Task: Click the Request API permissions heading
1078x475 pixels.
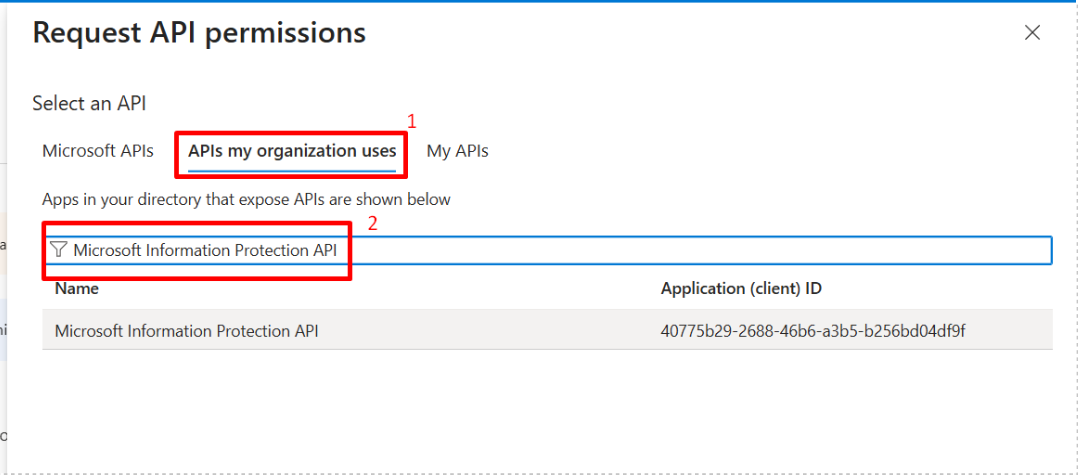Action: [199, 33]
